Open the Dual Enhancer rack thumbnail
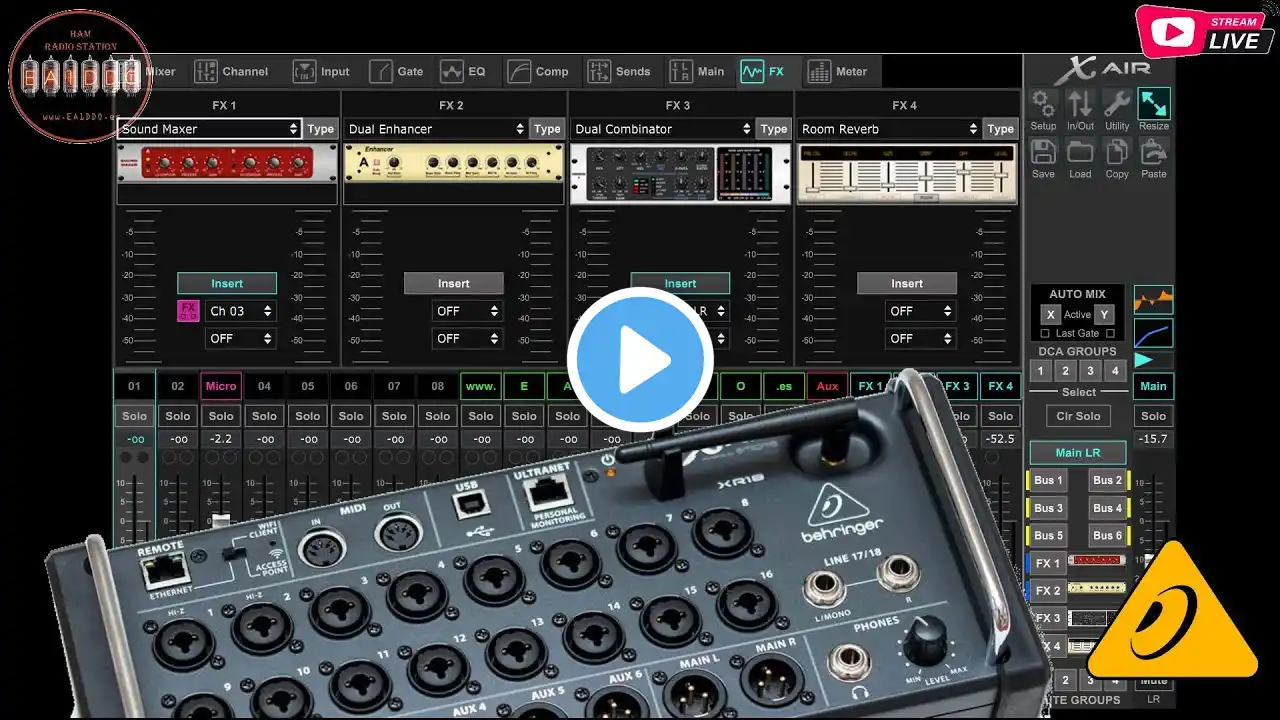 point(454,162)
